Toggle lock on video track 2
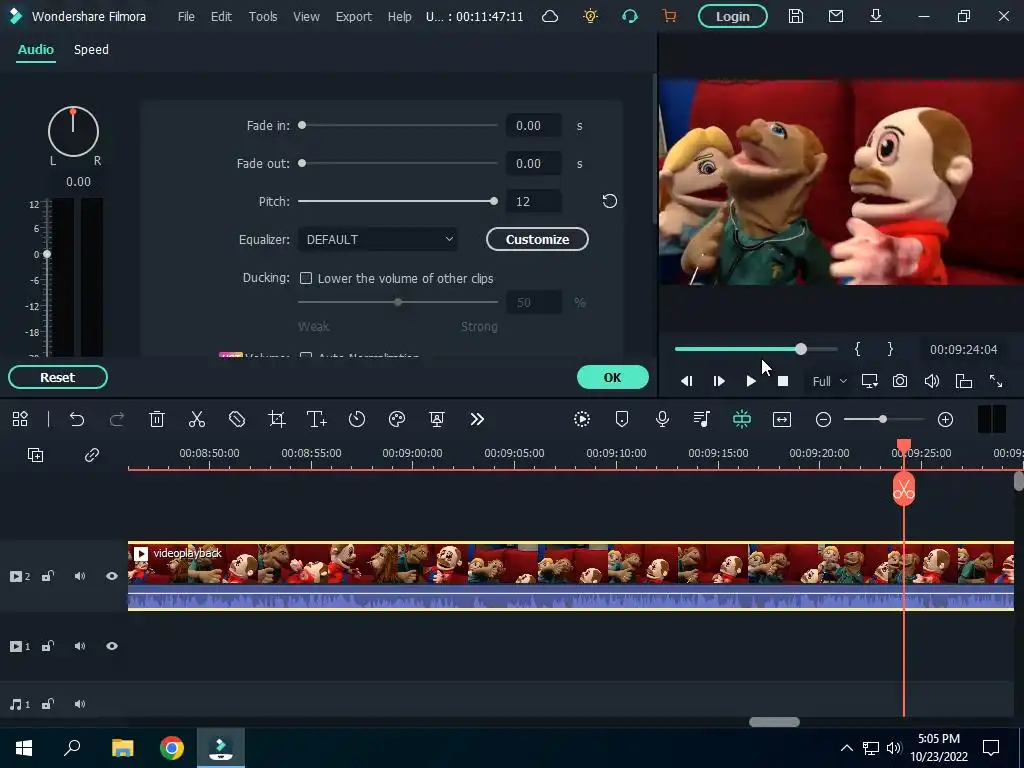Viewport: 1024px width, 768px height. point(48,576)
